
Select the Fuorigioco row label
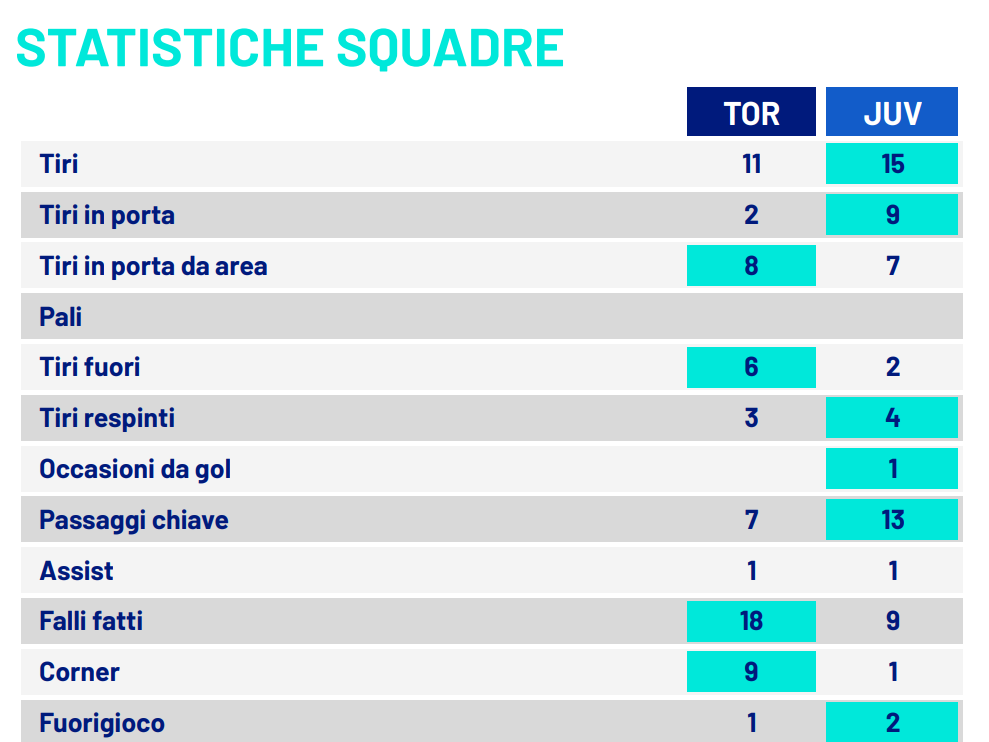[102, 723]
